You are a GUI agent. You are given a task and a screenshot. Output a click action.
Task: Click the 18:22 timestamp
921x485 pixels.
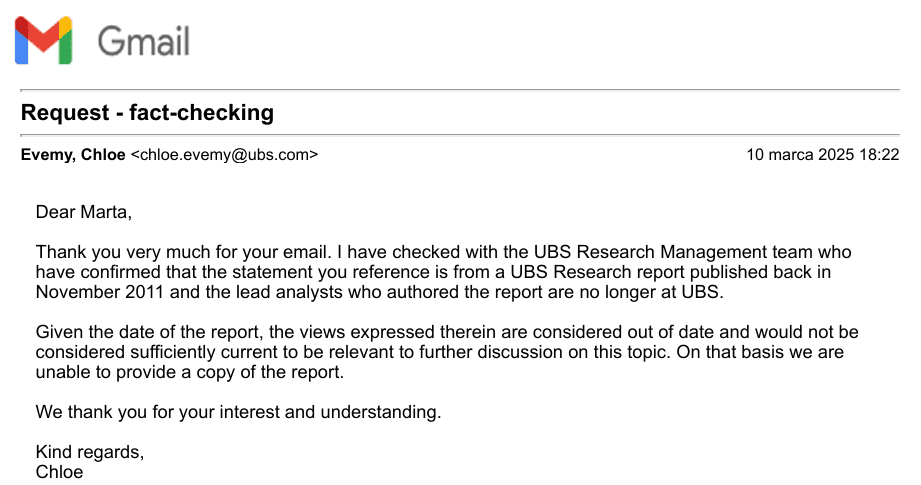point(879,154)
